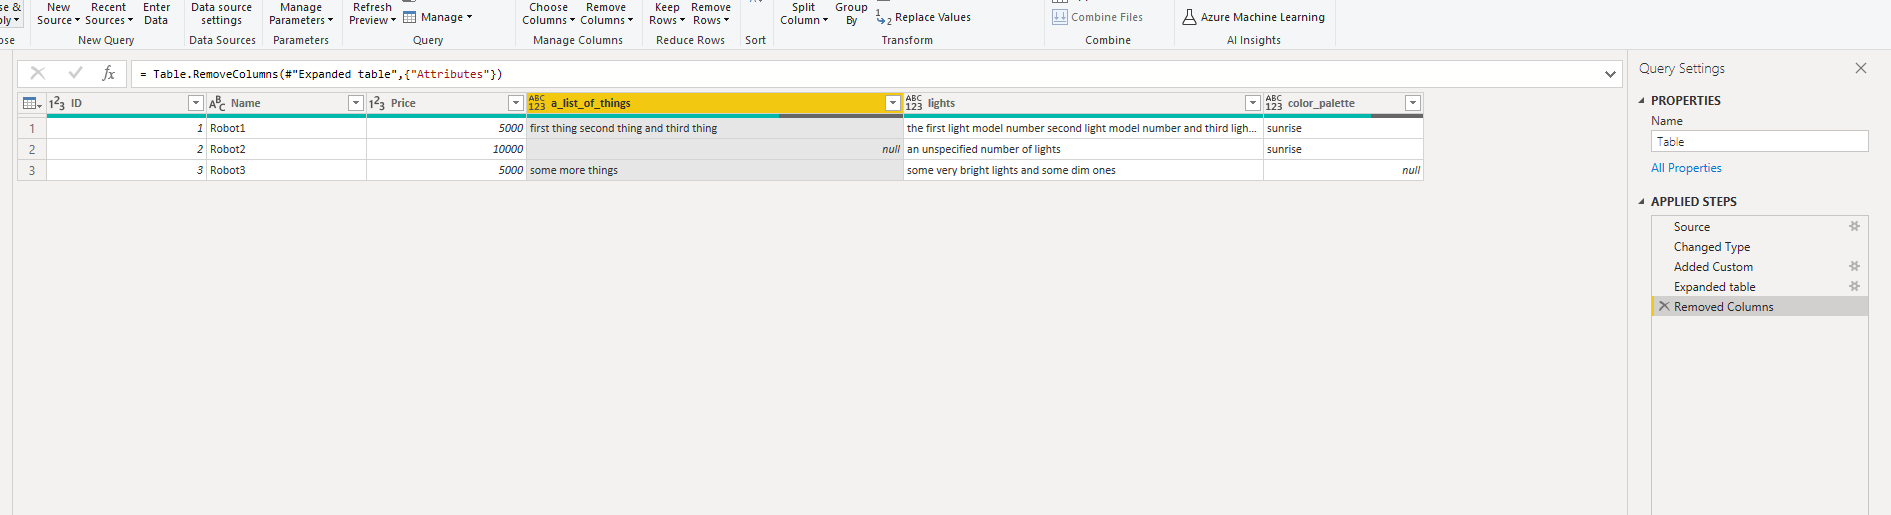Open settings gear for the Expanded table step
The width and height of the screenshot is (1891, 515).
click(1854, 286)
